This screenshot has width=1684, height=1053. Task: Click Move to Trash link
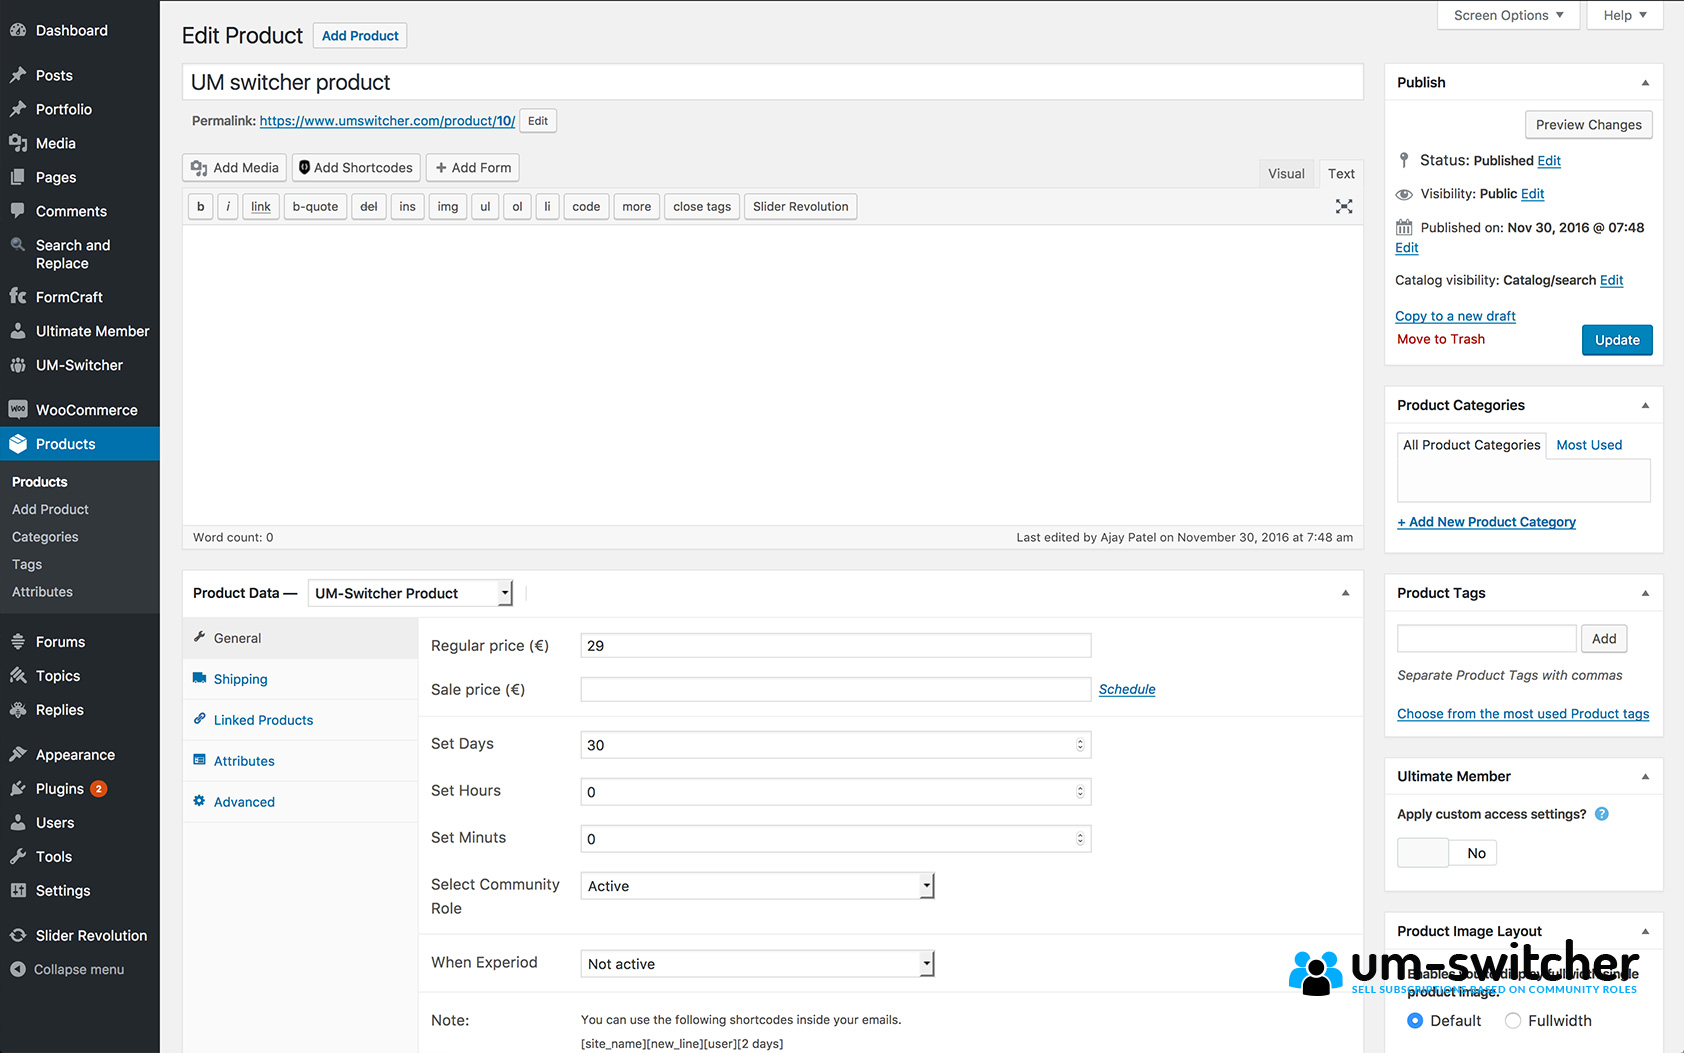(1441, 339)
